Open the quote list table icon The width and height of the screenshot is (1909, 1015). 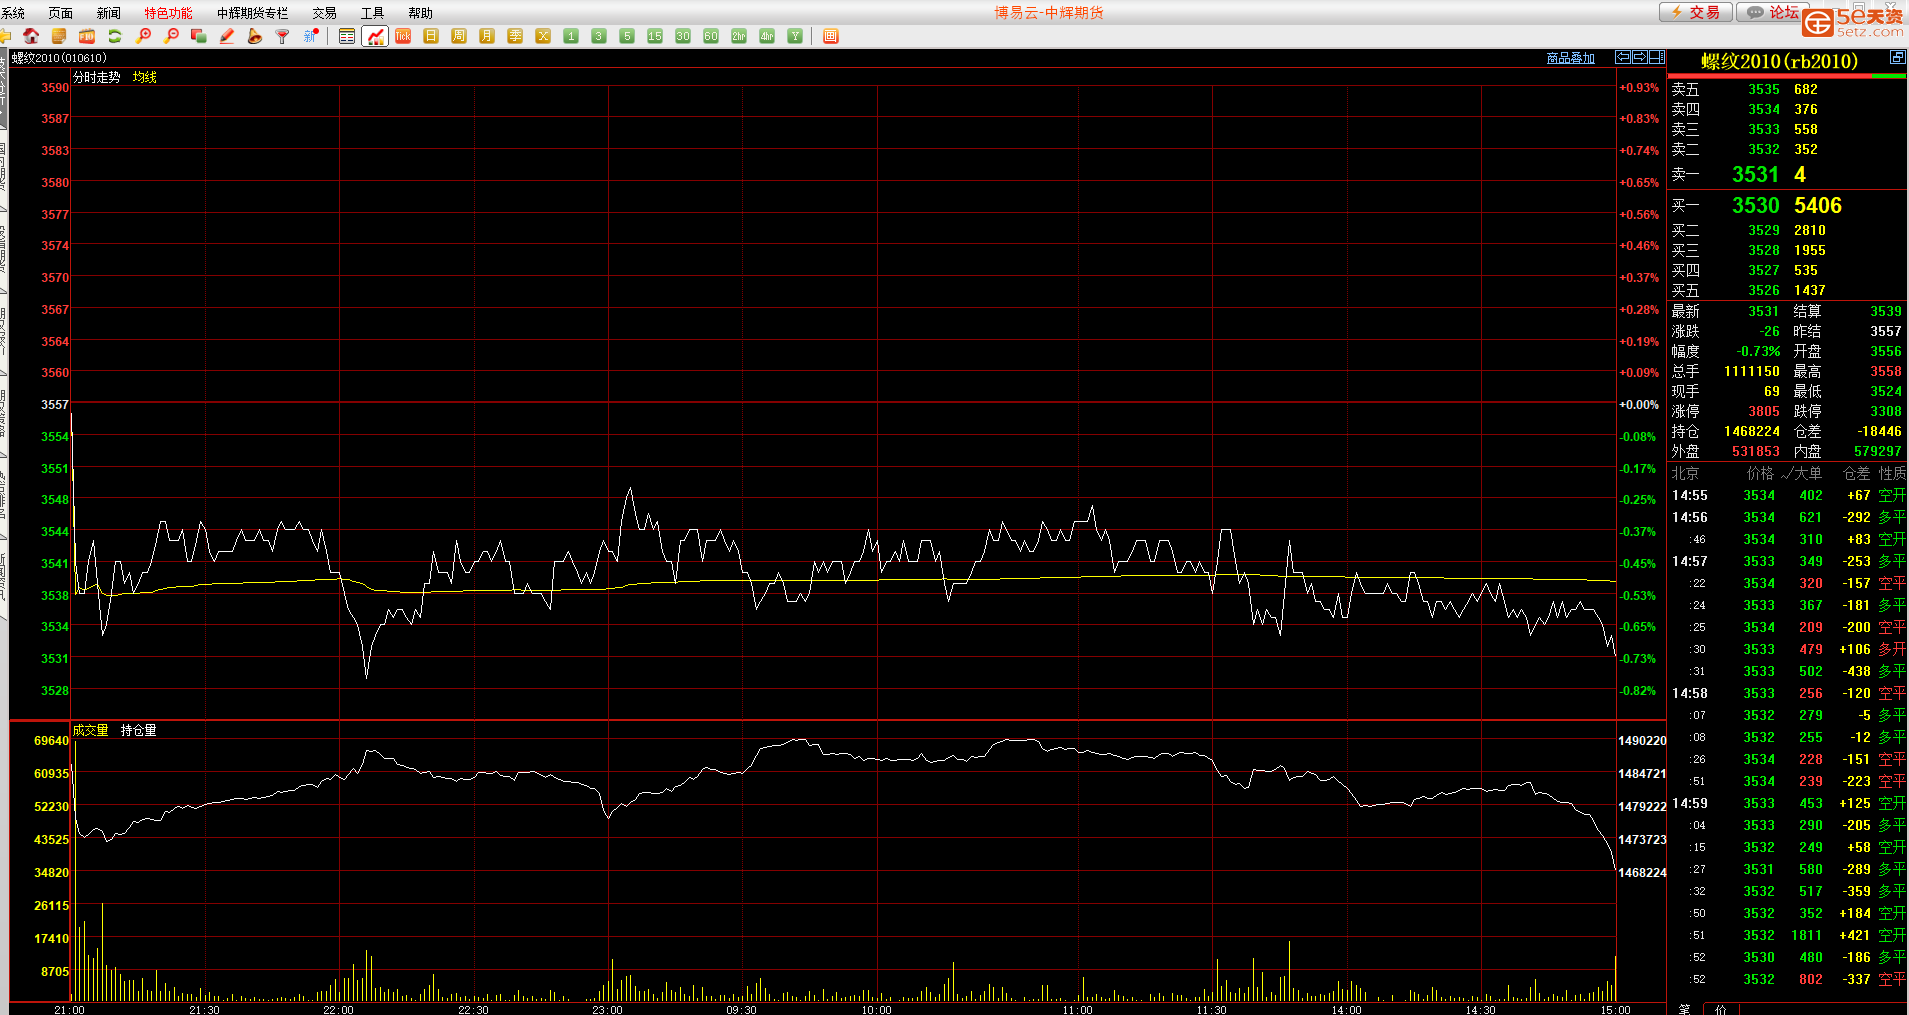347,36
